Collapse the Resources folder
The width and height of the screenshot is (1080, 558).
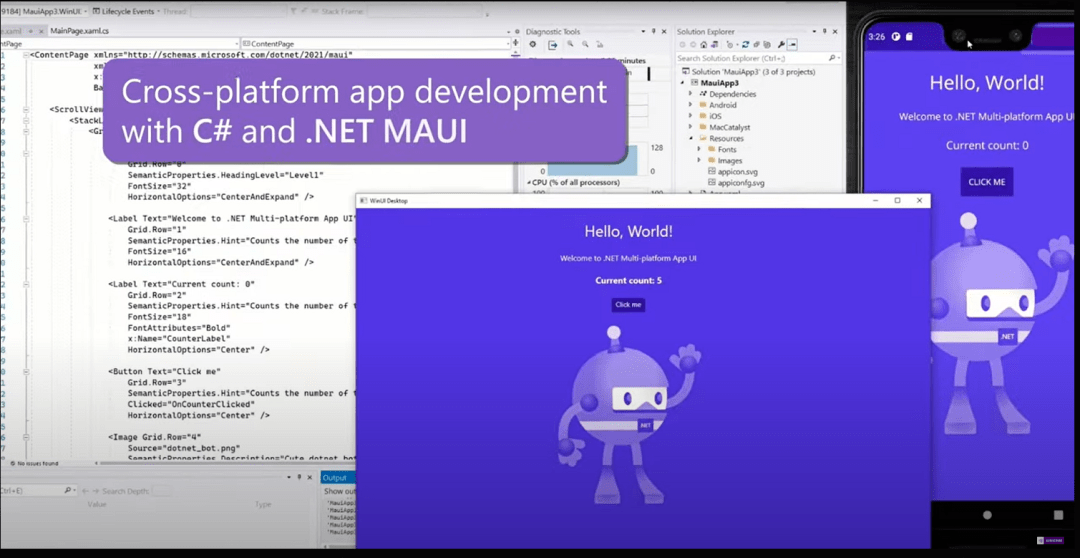pos(691,138)
